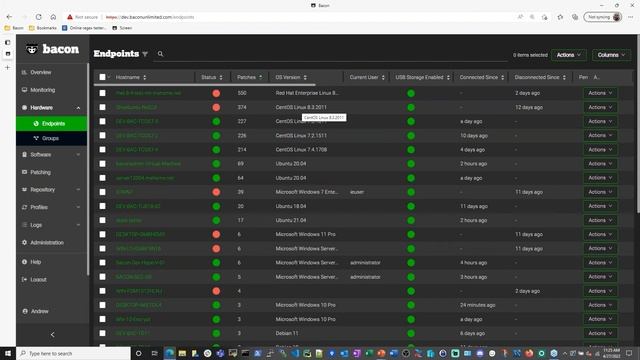Viewport: 640px width, 360px height.
Task: Check the CentOS Linux 7.4.1708 row checkbox
Action: click(102, 150)
